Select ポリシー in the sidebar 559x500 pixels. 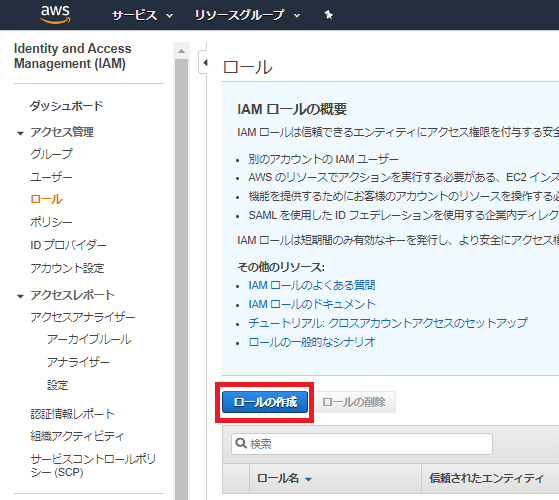[x=51, y=222]
